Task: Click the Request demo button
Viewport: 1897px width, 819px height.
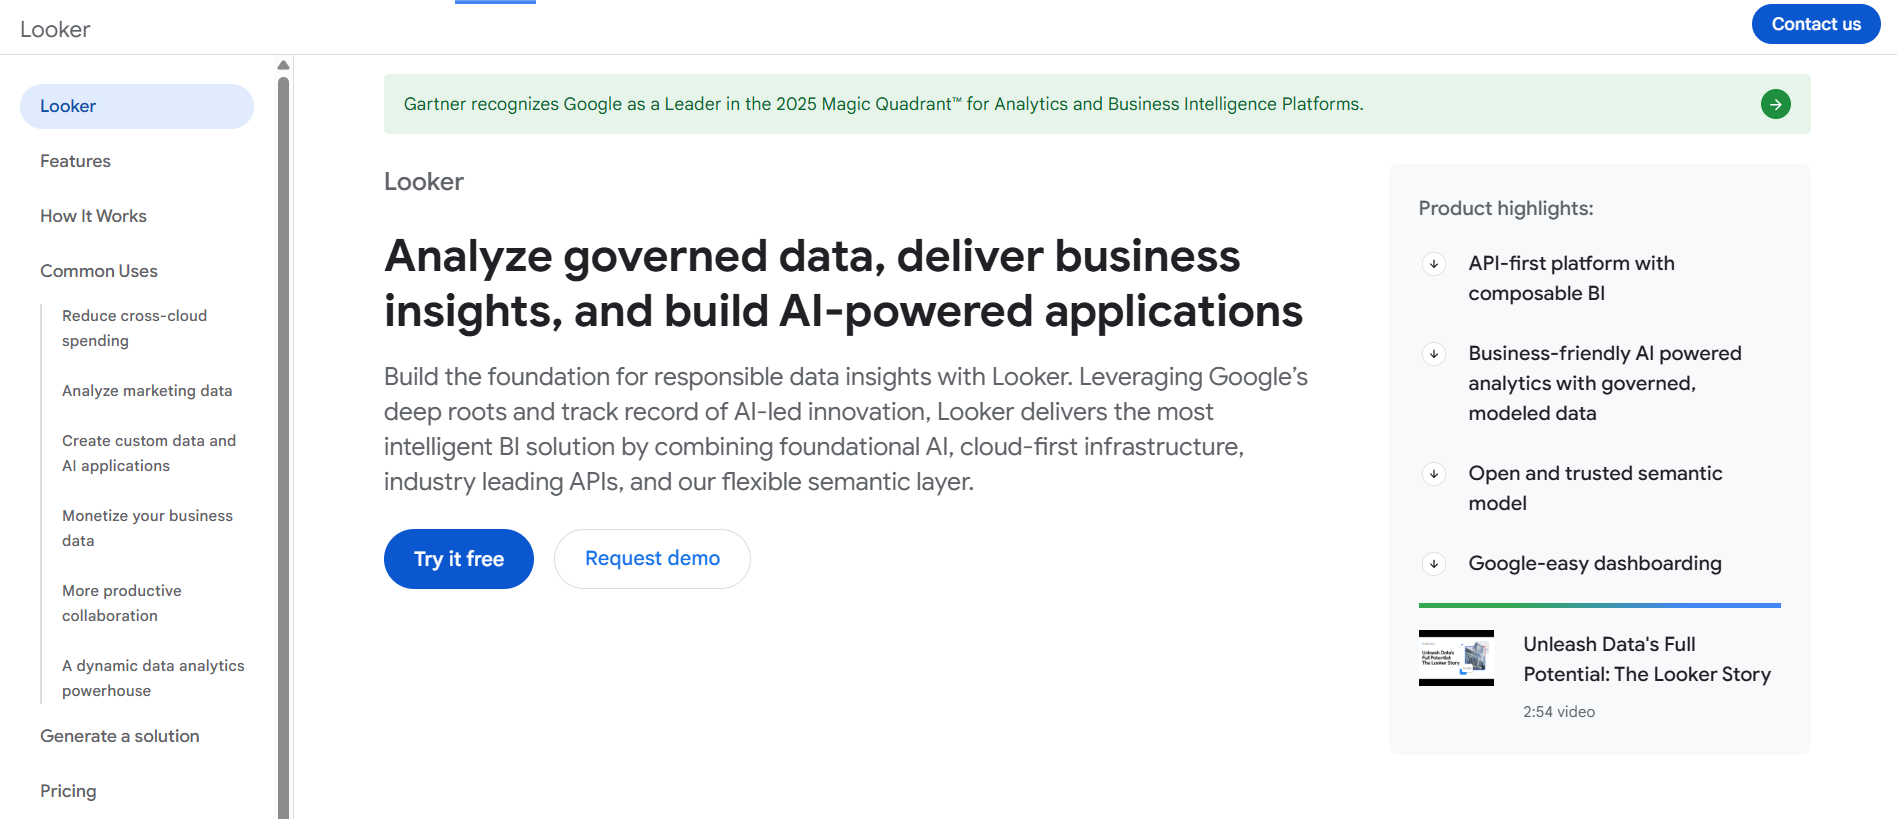Action: pyautogui.click(x=652, y=559)
